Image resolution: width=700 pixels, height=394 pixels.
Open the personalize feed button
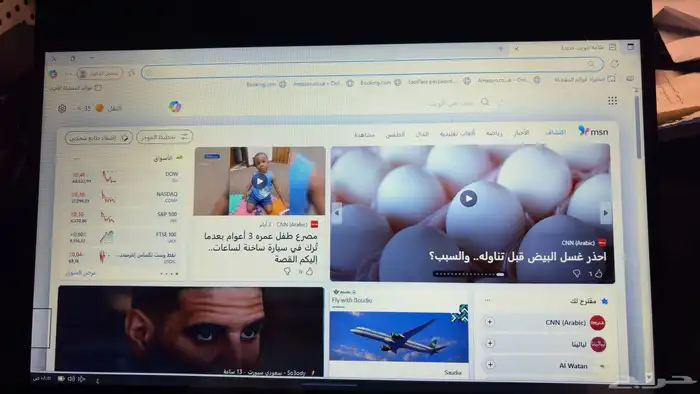(165, 137)
